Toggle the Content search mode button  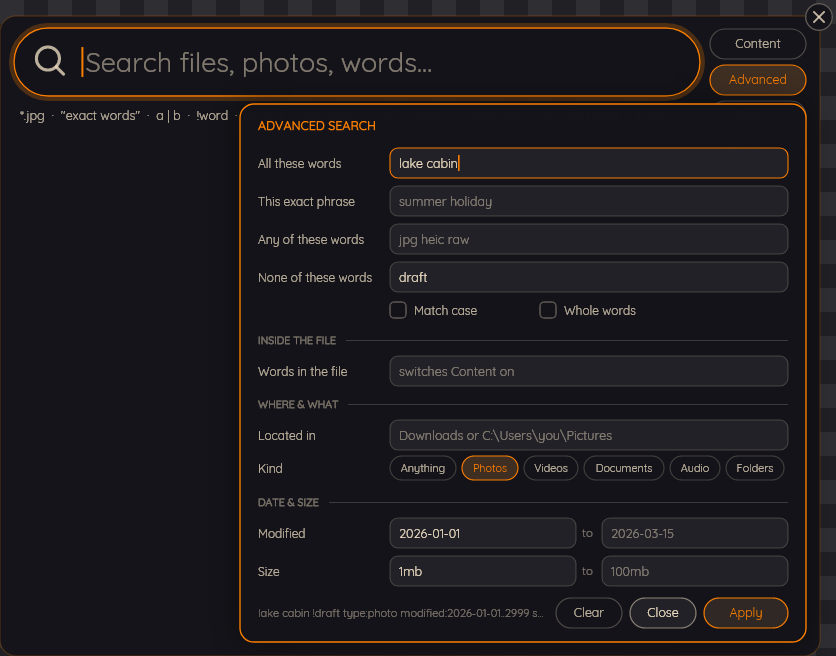[757, 44]
